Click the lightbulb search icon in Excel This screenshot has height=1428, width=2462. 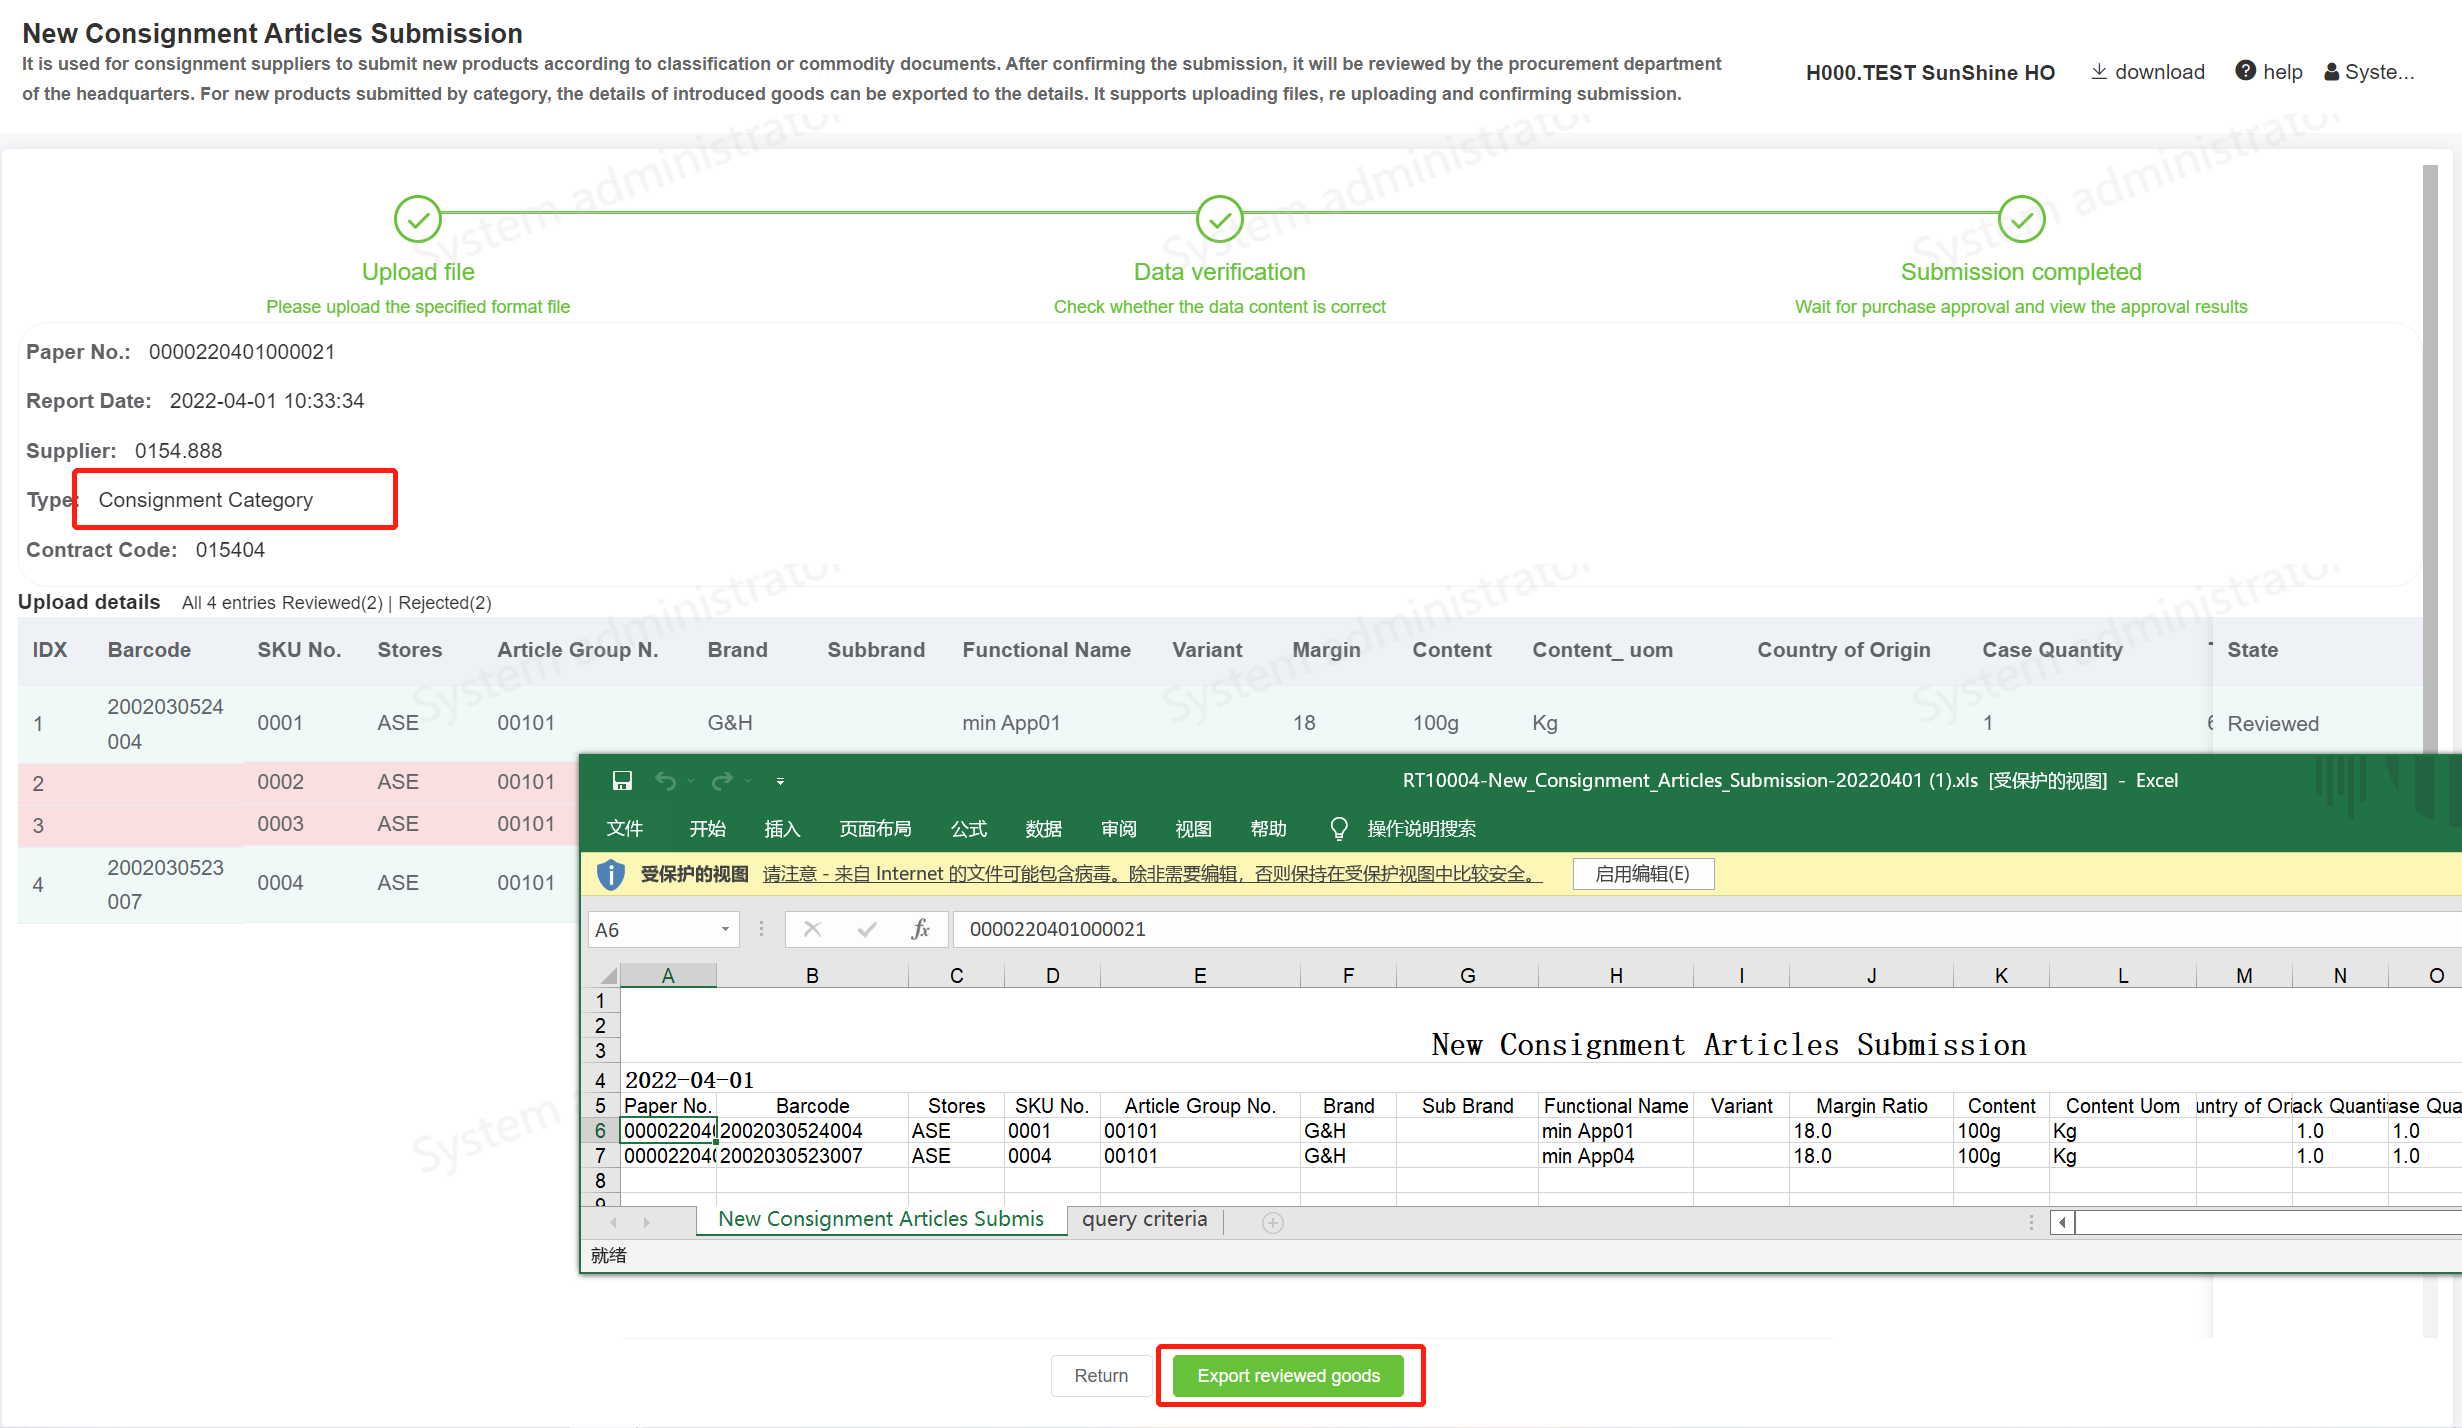click(1339, 828)
